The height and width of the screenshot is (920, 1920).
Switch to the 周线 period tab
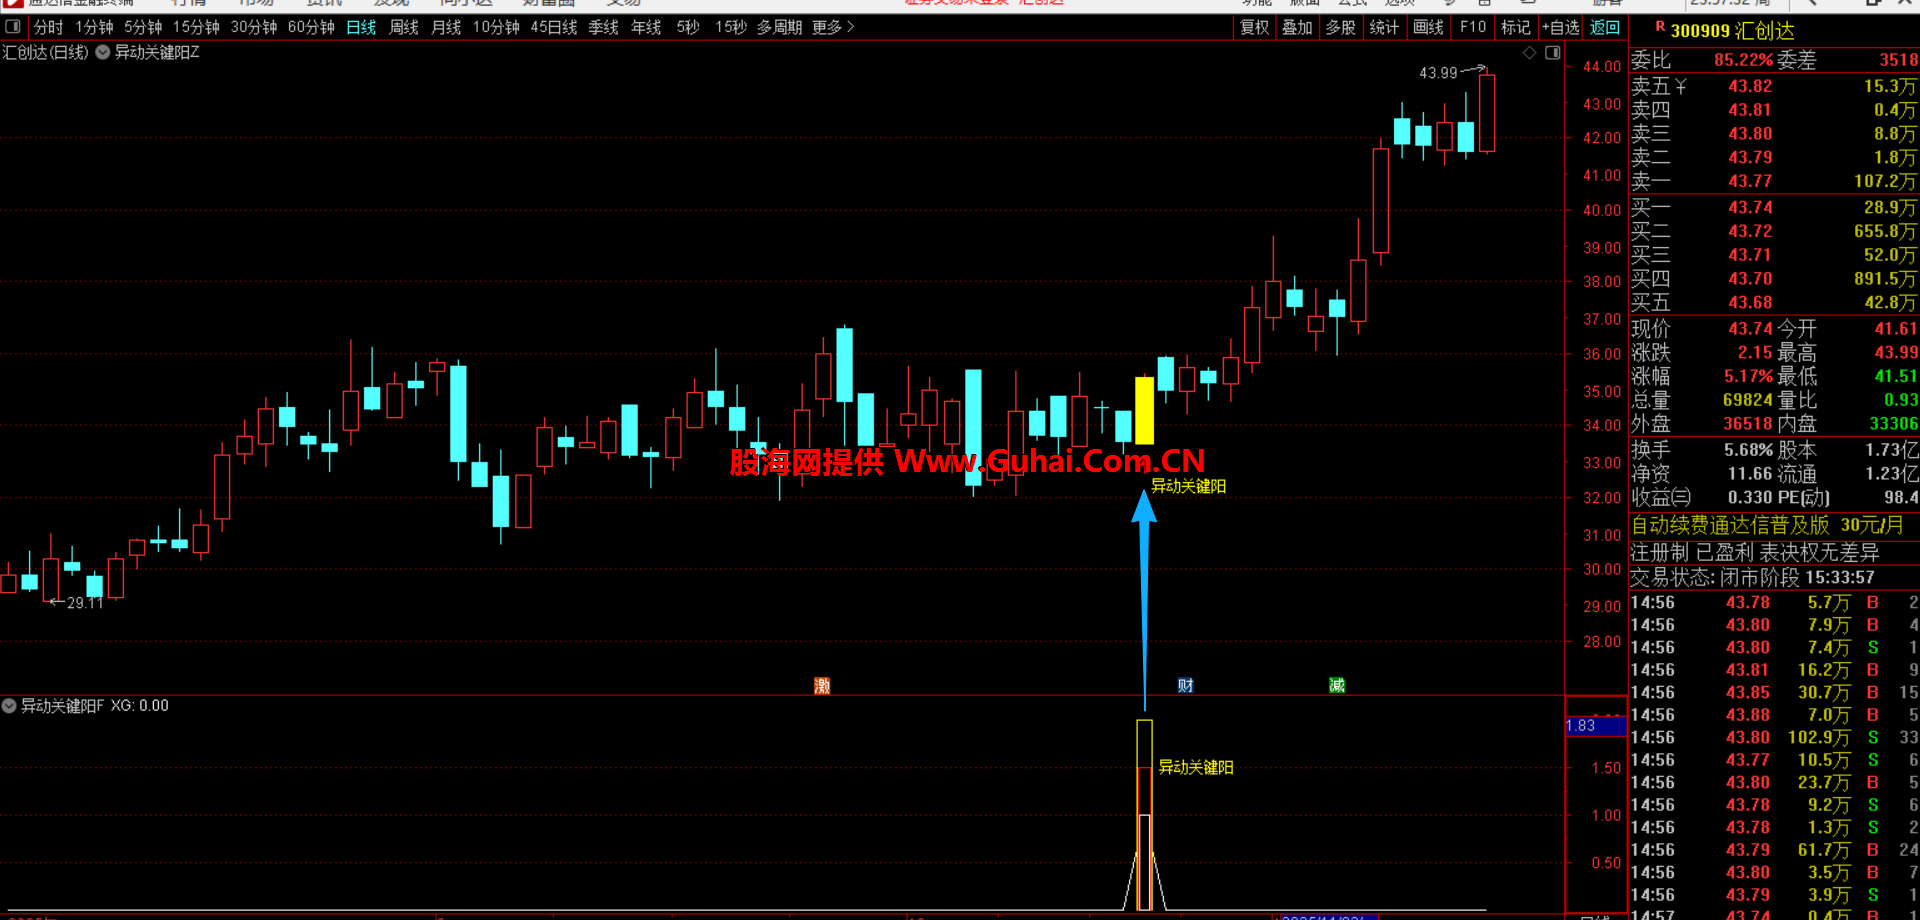[x=403, y=27]
